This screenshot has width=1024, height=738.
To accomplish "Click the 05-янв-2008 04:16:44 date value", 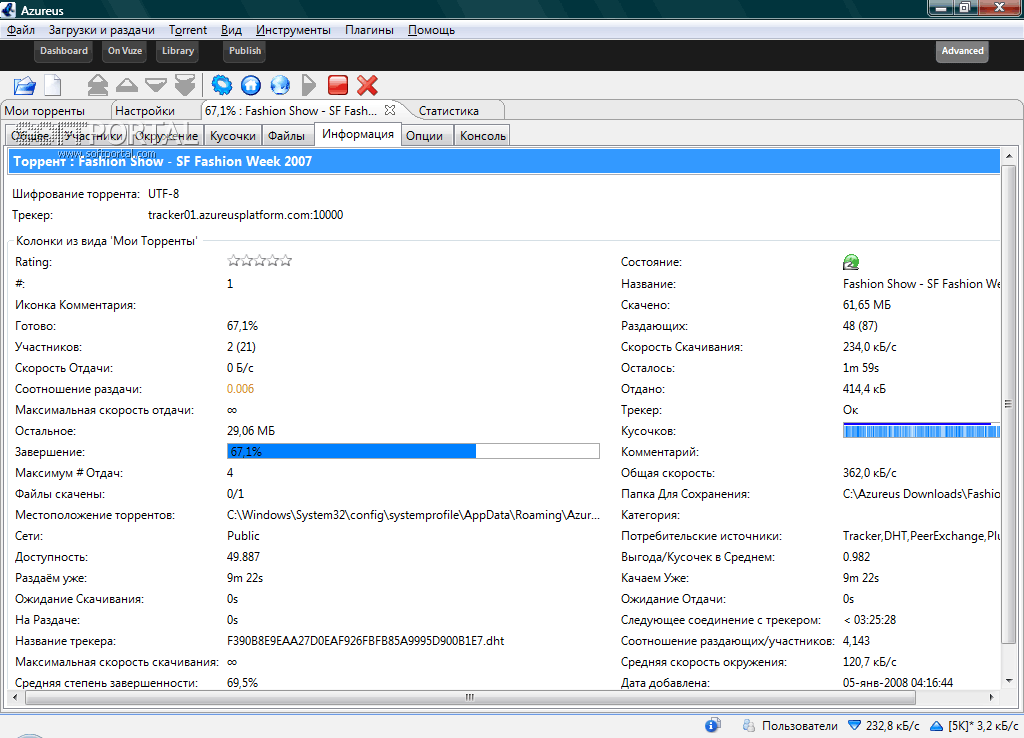I will 898,682.
